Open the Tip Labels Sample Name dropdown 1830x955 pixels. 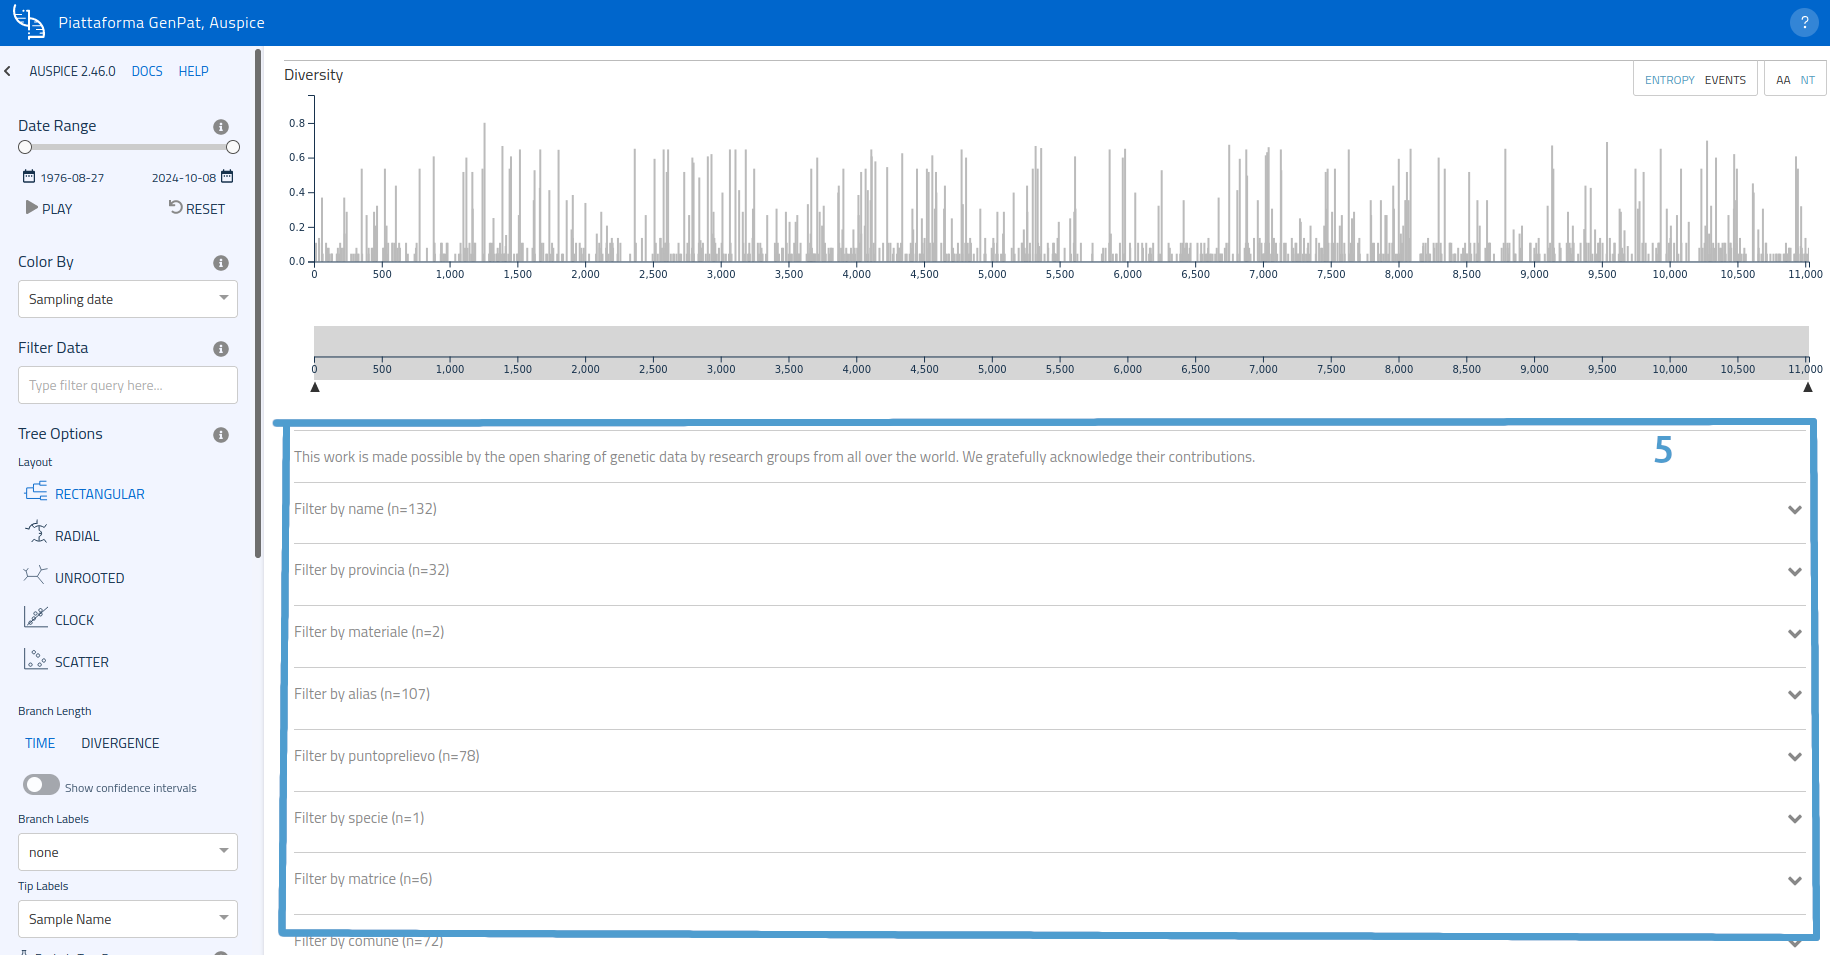click(x=127, y=919)
